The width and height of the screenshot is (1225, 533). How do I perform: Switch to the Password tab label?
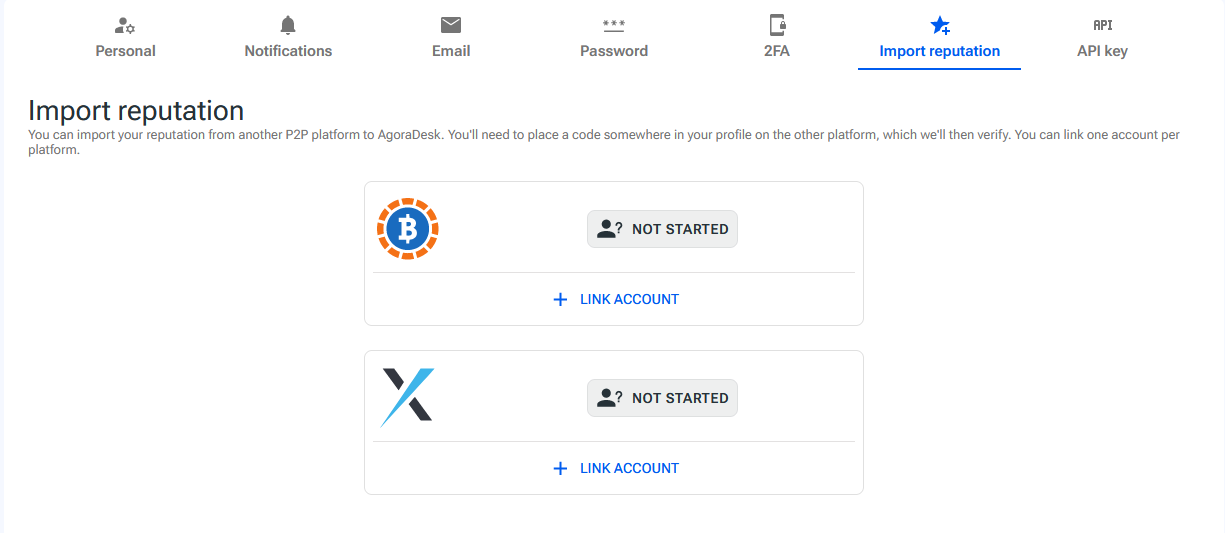coord(614,51)
